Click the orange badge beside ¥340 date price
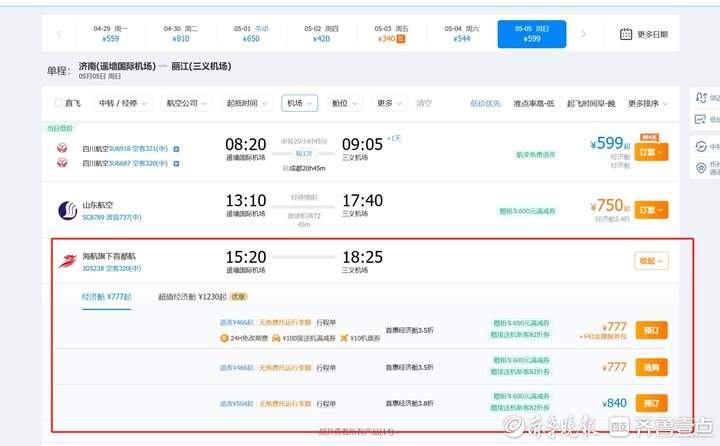Viewport: 720px width, 446px height. (x=400, y=39)
